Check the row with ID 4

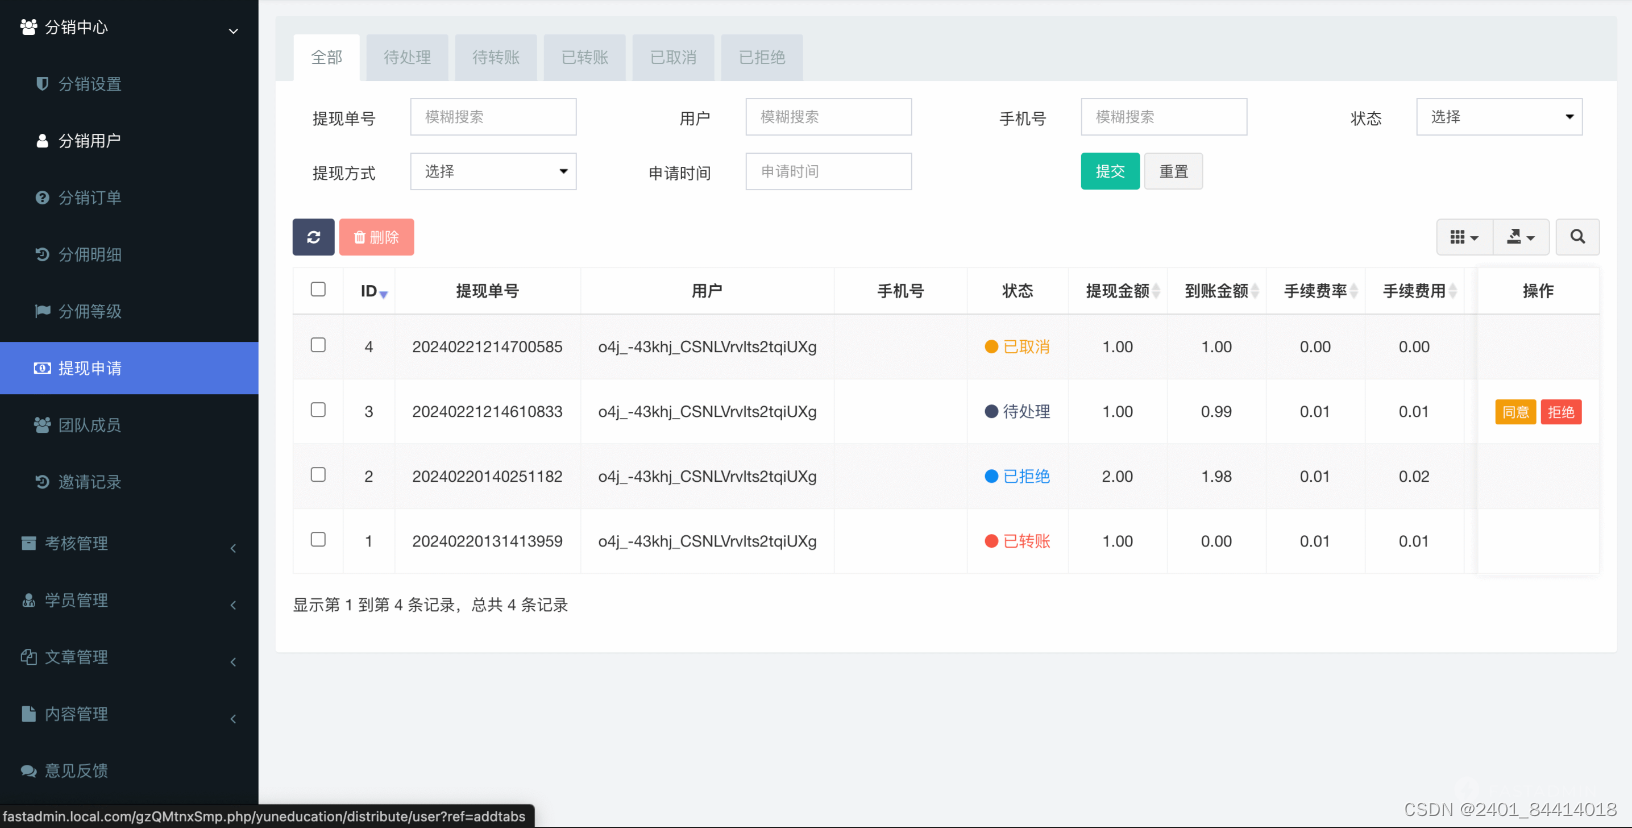(x=318, y=345)
